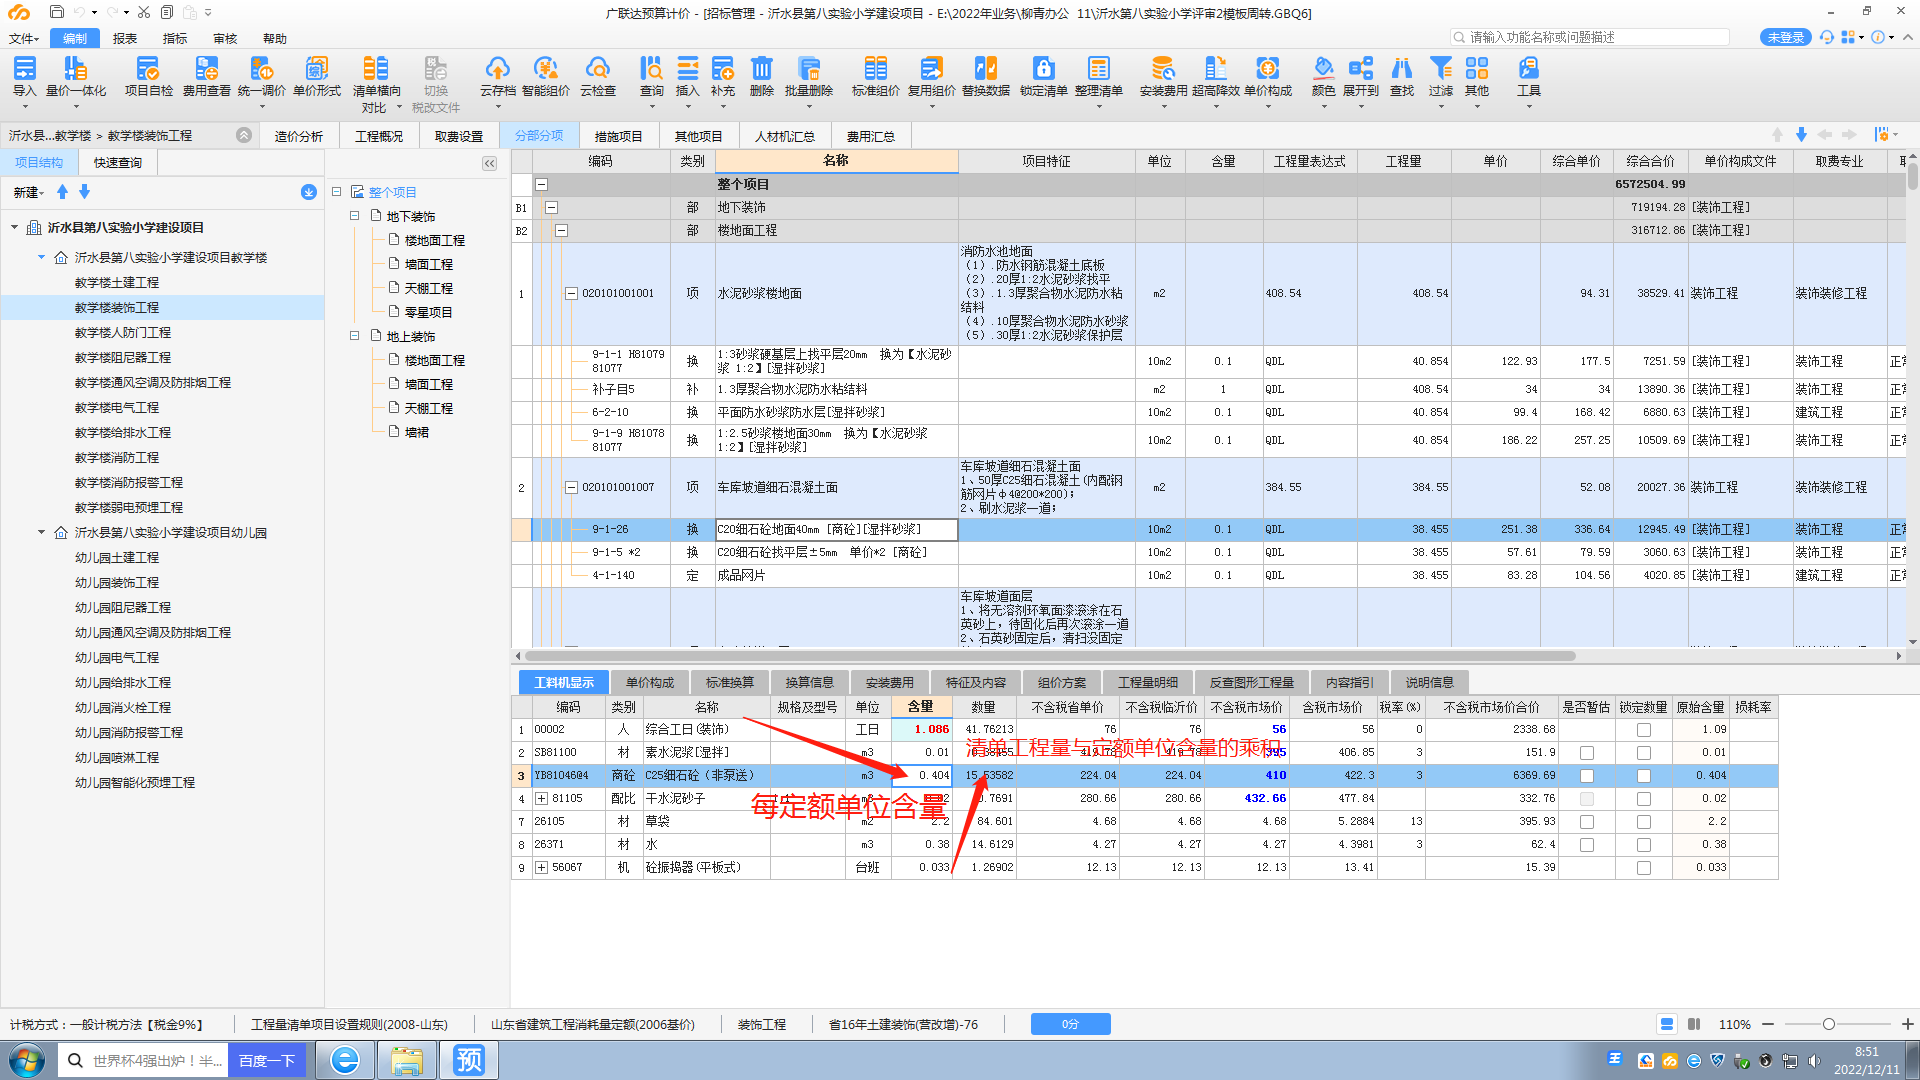Select 单价形式 unit price format
Image resolution: width=1920 pixels, height=1080 pixels.
click(317, 76)
